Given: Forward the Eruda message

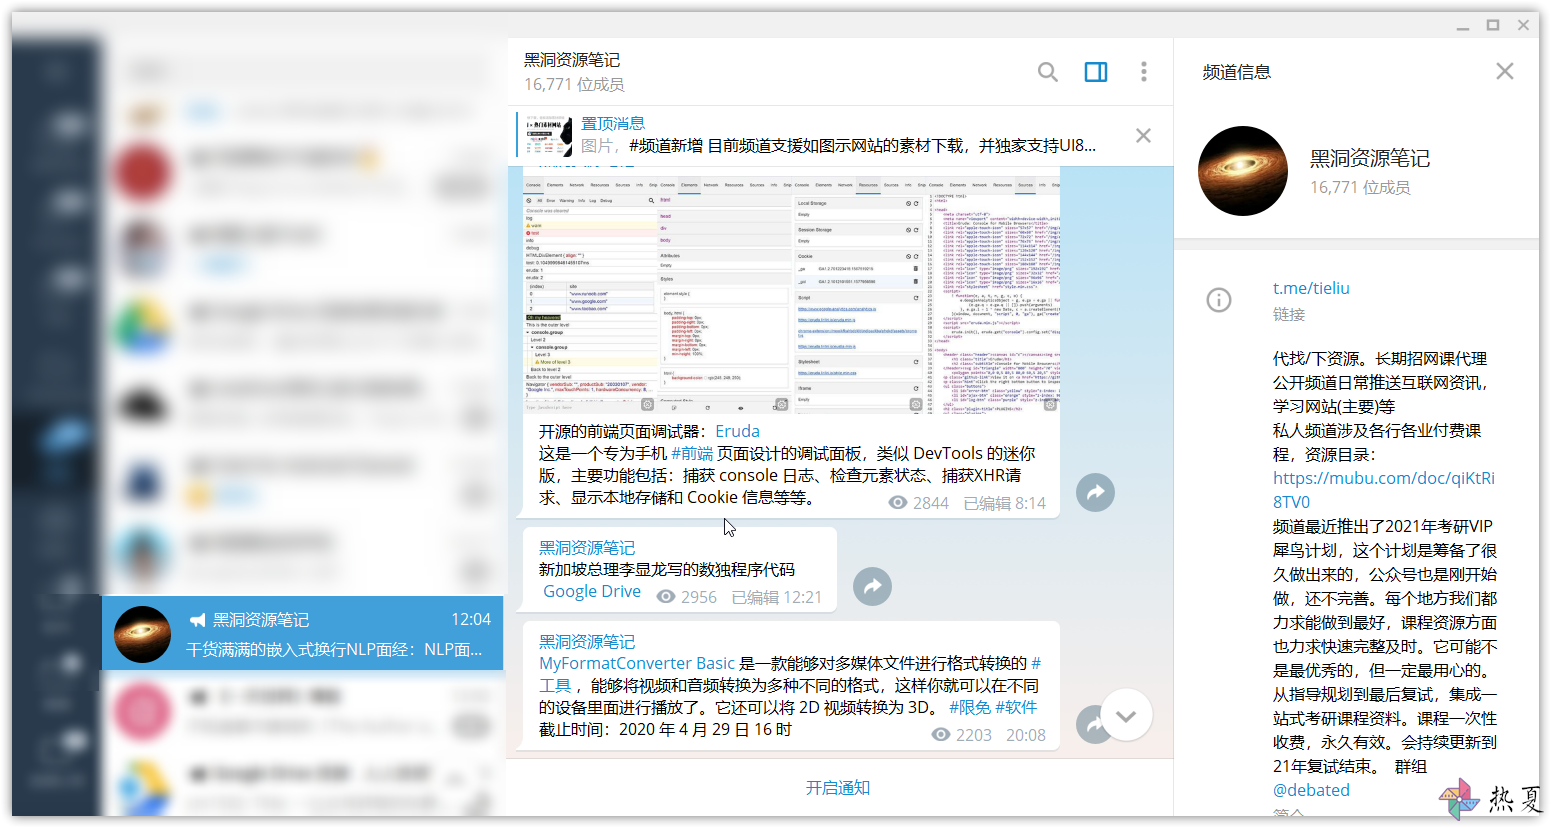Looking at the screenshot, I should point(1095,492).
